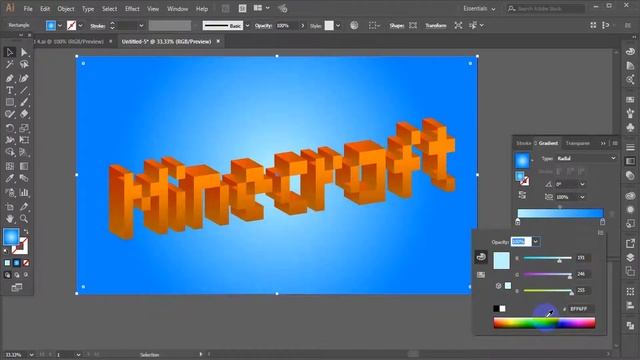
Task: Adjust the red R color slider
Action: click(547, 258)
